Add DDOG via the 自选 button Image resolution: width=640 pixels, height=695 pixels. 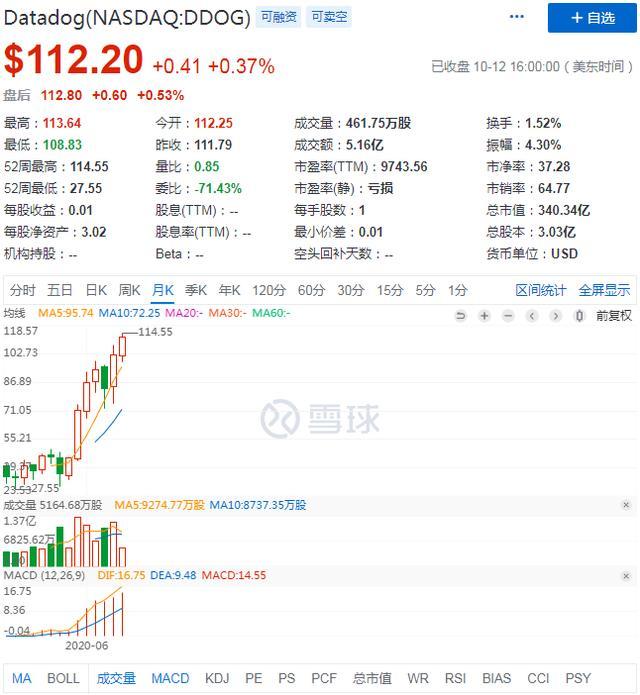(x=592, y=18)
